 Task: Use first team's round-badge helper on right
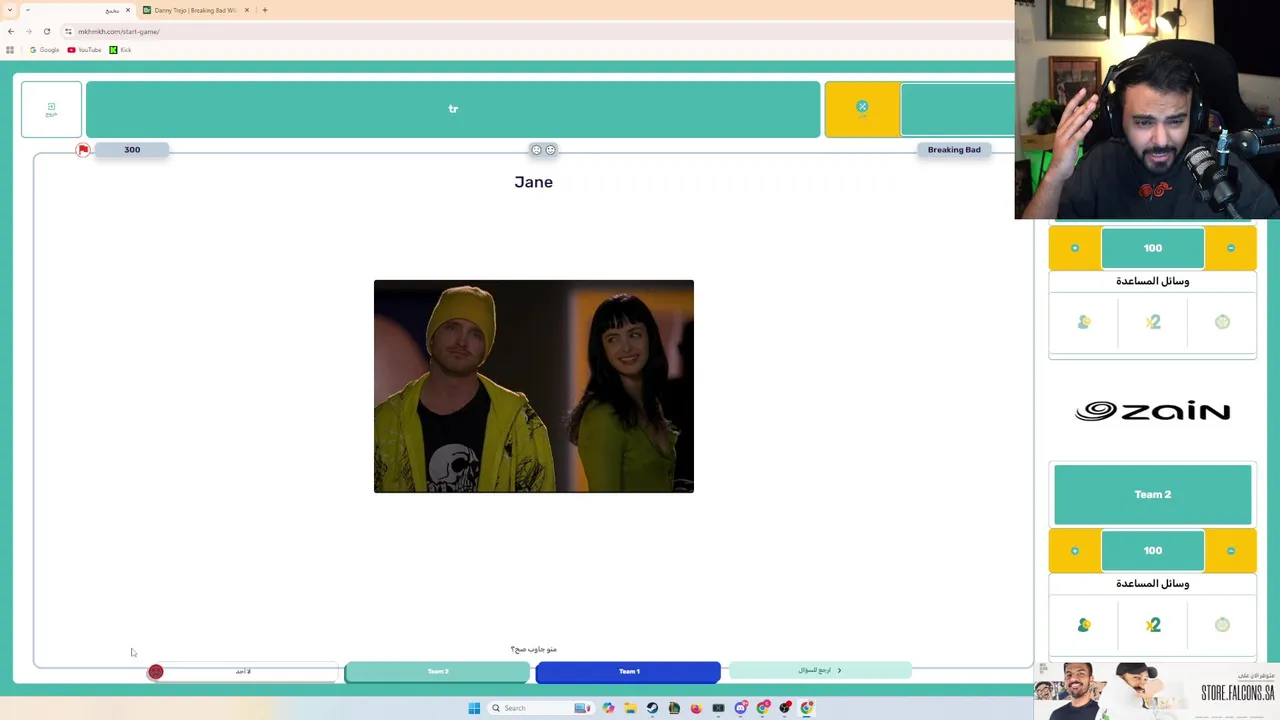[1222, 322]
